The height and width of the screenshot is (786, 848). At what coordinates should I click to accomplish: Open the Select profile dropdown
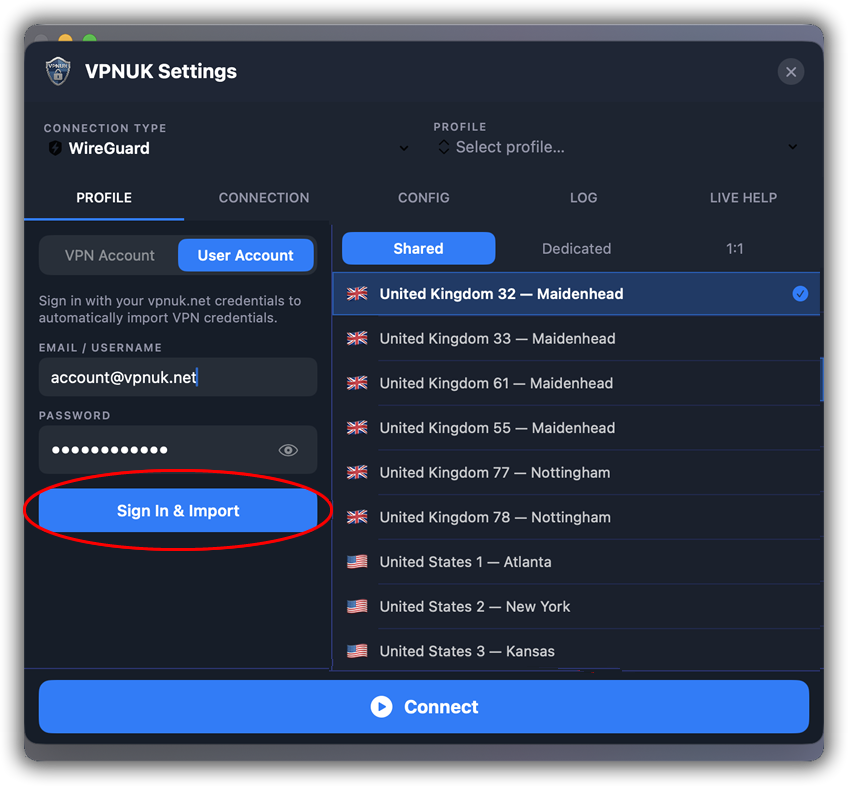click(x=617, y=147)
